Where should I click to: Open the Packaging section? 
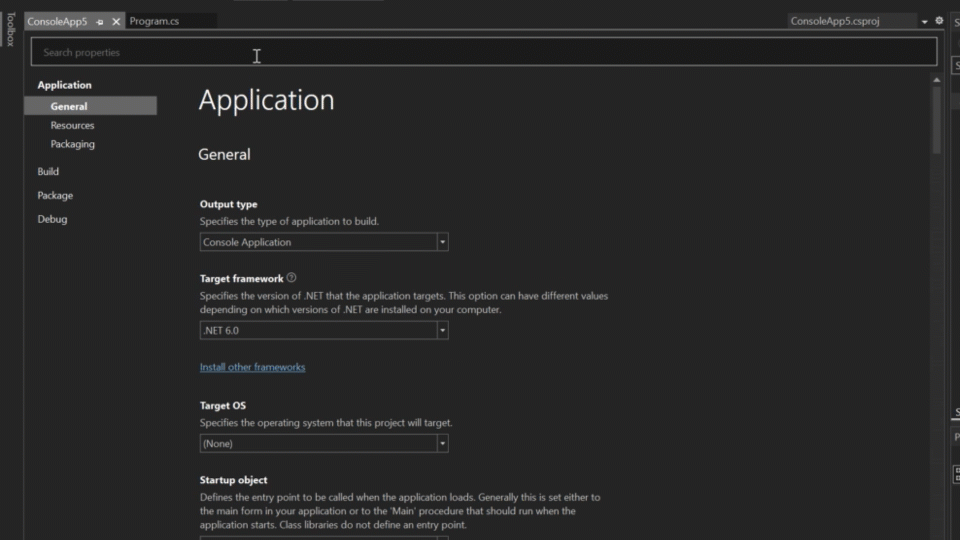pos(72,144)
